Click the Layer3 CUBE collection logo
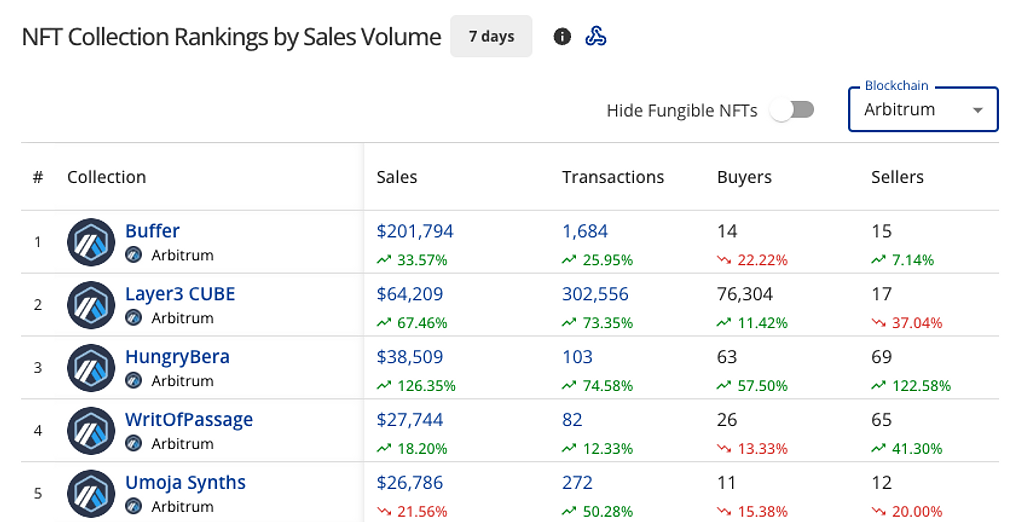The height and width of the screenshot is (522, 1024). pos(91,305)
